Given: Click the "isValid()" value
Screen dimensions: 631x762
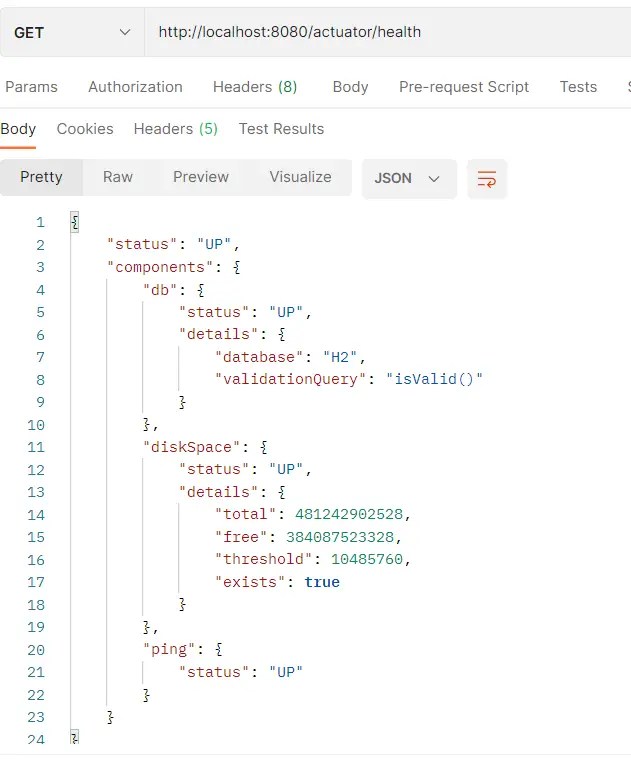Looking at the screenshot, I should [434, 379].
